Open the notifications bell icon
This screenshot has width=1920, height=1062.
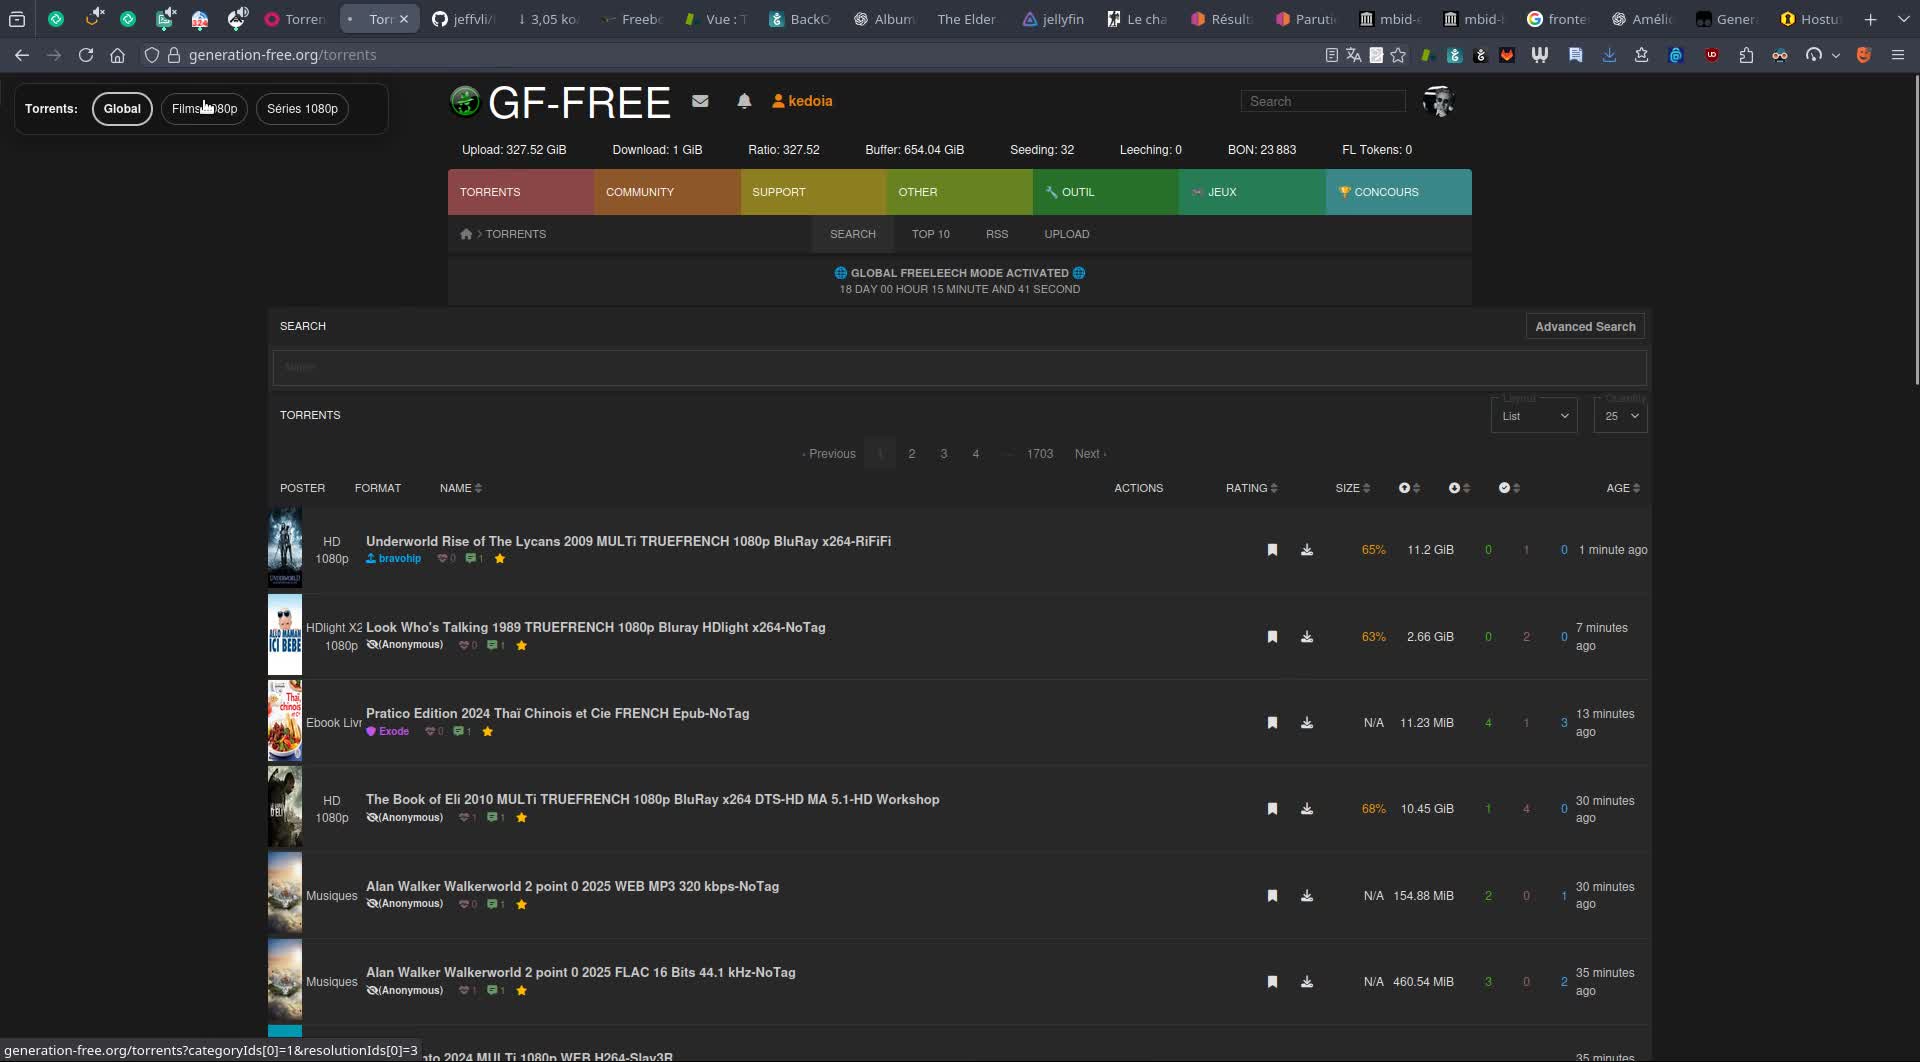click(x=744, y=101)
